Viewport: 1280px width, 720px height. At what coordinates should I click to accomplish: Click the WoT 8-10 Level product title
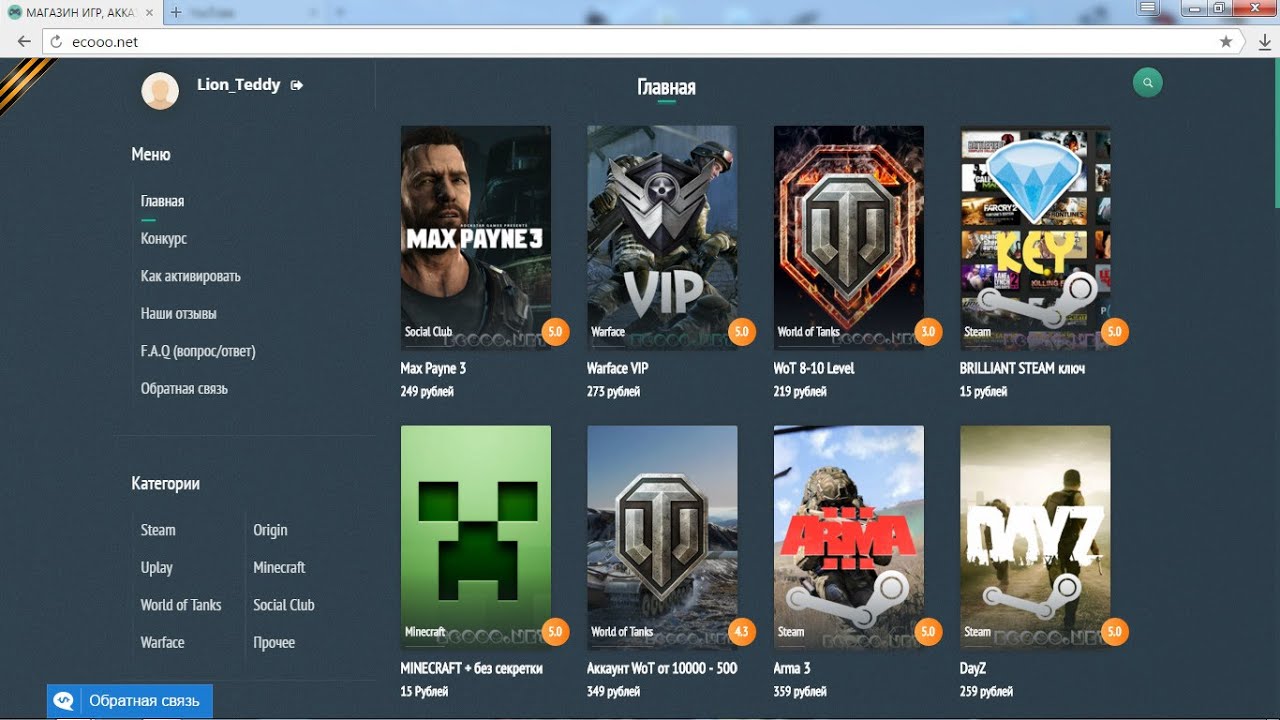(814, 369)
